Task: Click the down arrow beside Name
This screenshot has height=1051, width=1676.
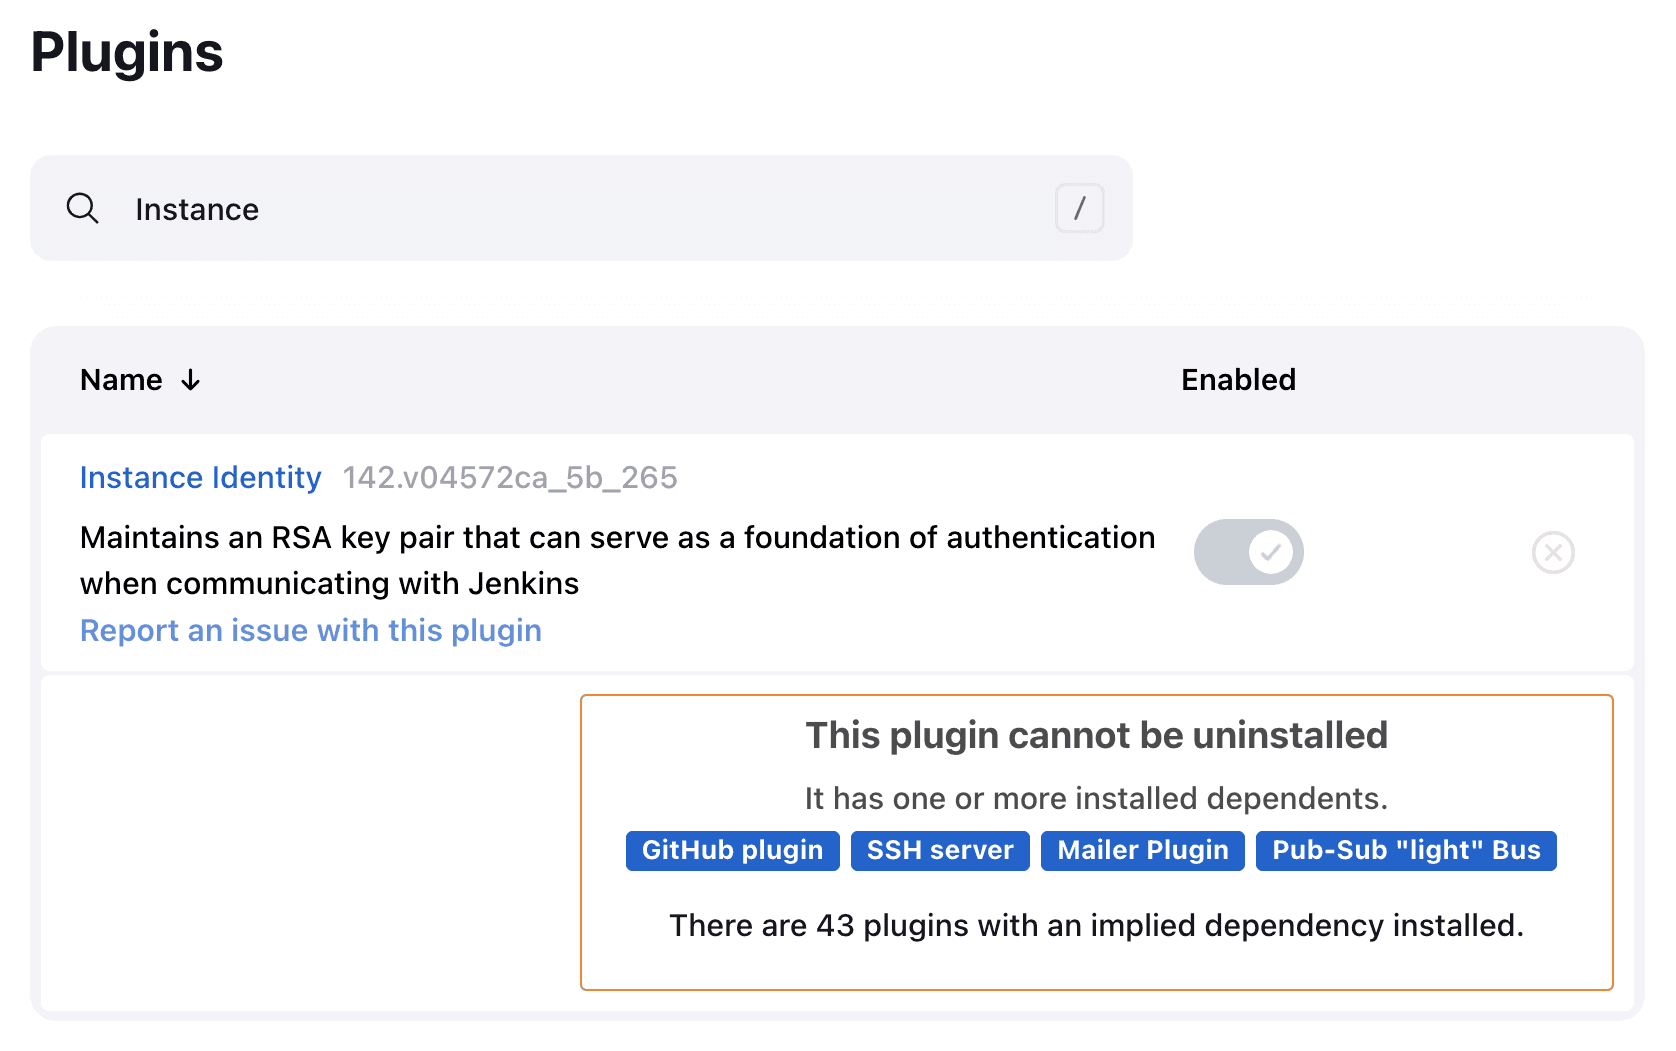Action: pos(191,379)
